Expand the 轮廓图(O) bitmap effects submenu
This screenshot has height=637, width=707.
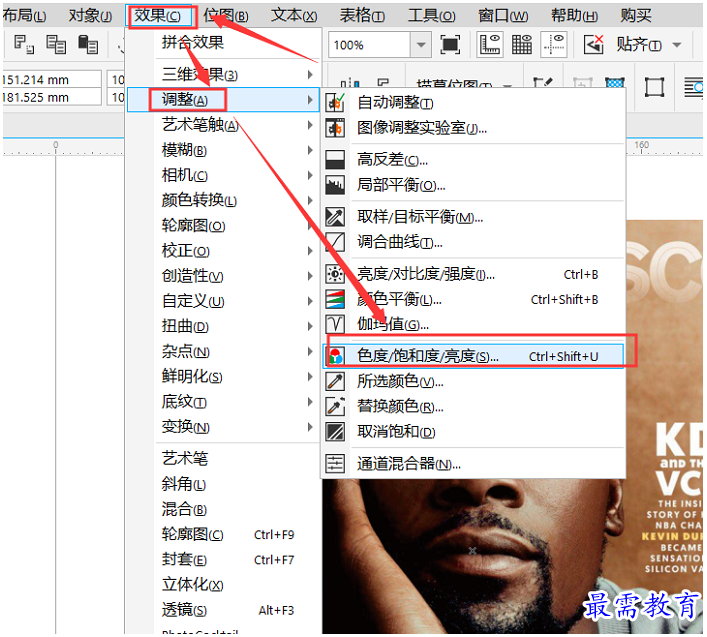point(224,225)
